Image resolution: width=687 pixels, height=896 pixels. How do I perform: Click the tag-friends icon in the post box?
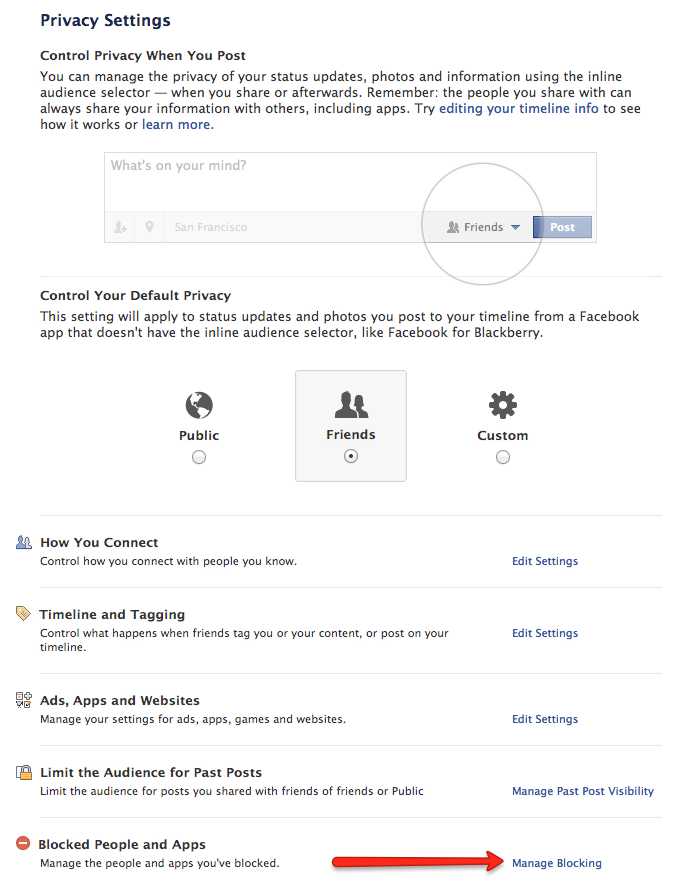point(121,228)
